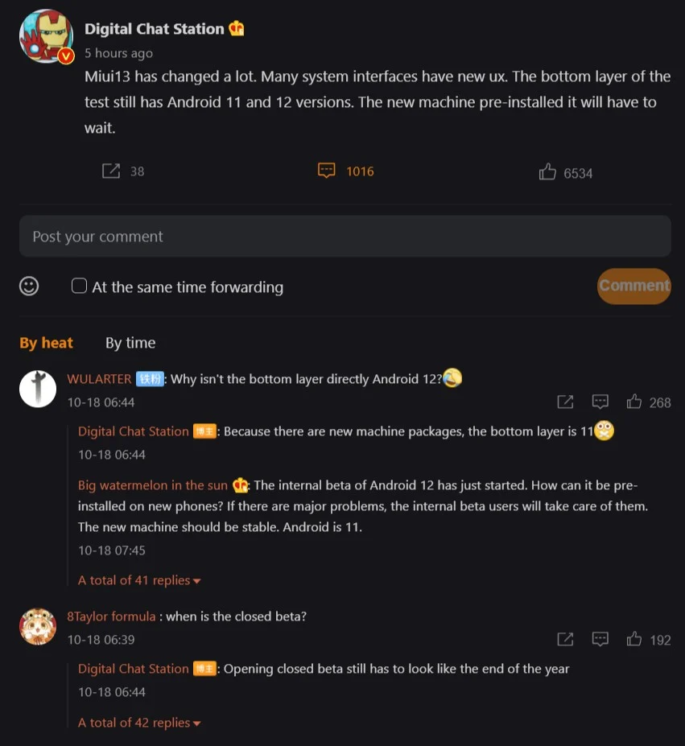685x746 pixels.
Task: Expand "A total of 41 replies"
Action: coord(139,580)
